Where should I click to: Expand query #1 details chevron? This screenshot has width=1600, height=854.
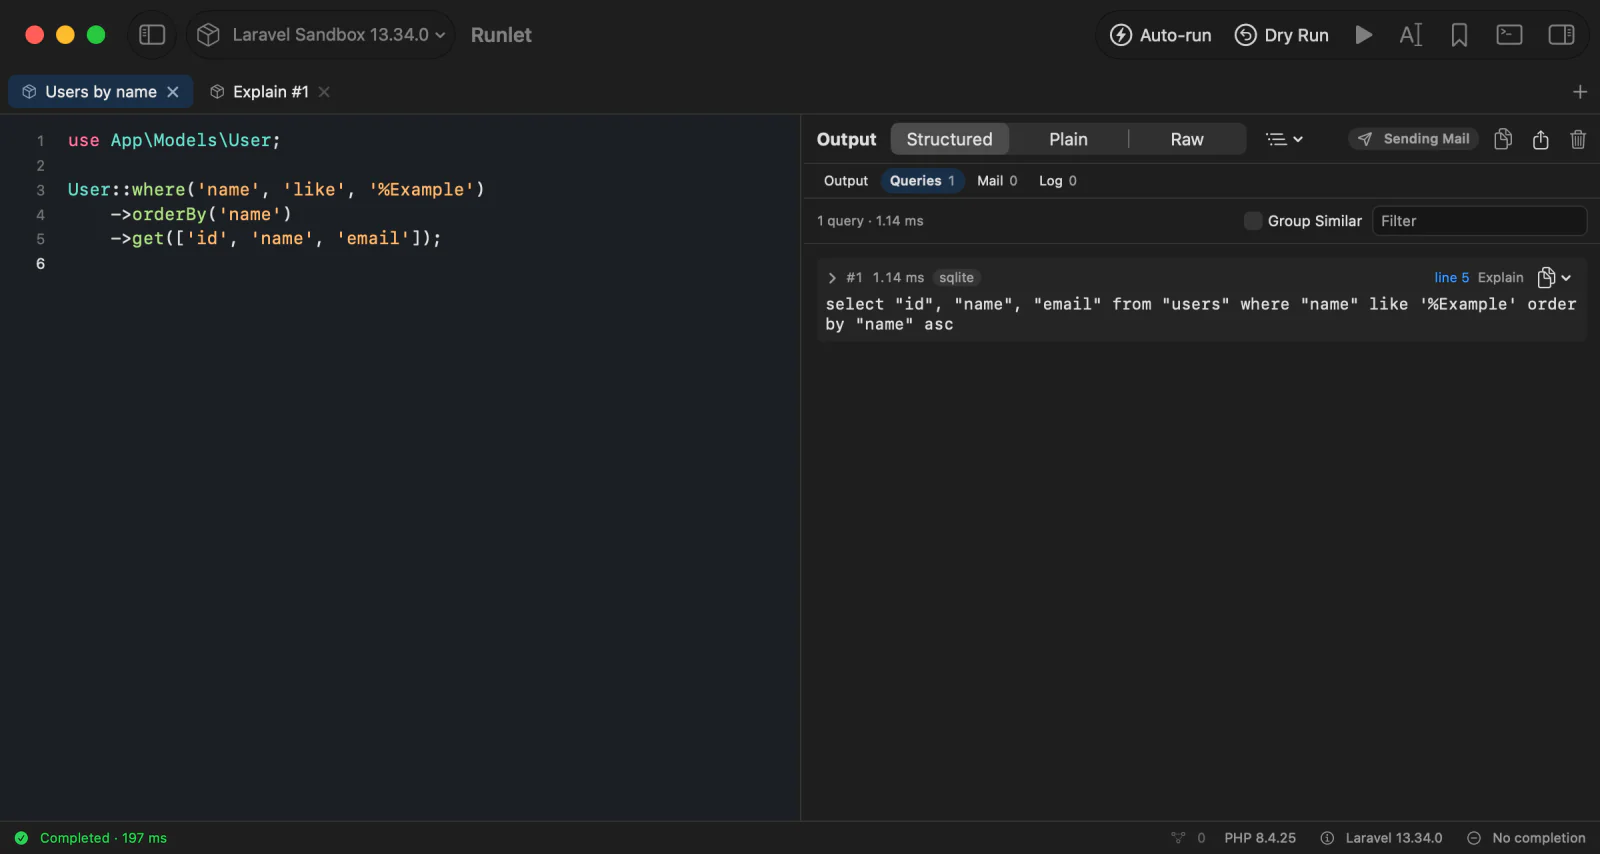pos(832,278)
